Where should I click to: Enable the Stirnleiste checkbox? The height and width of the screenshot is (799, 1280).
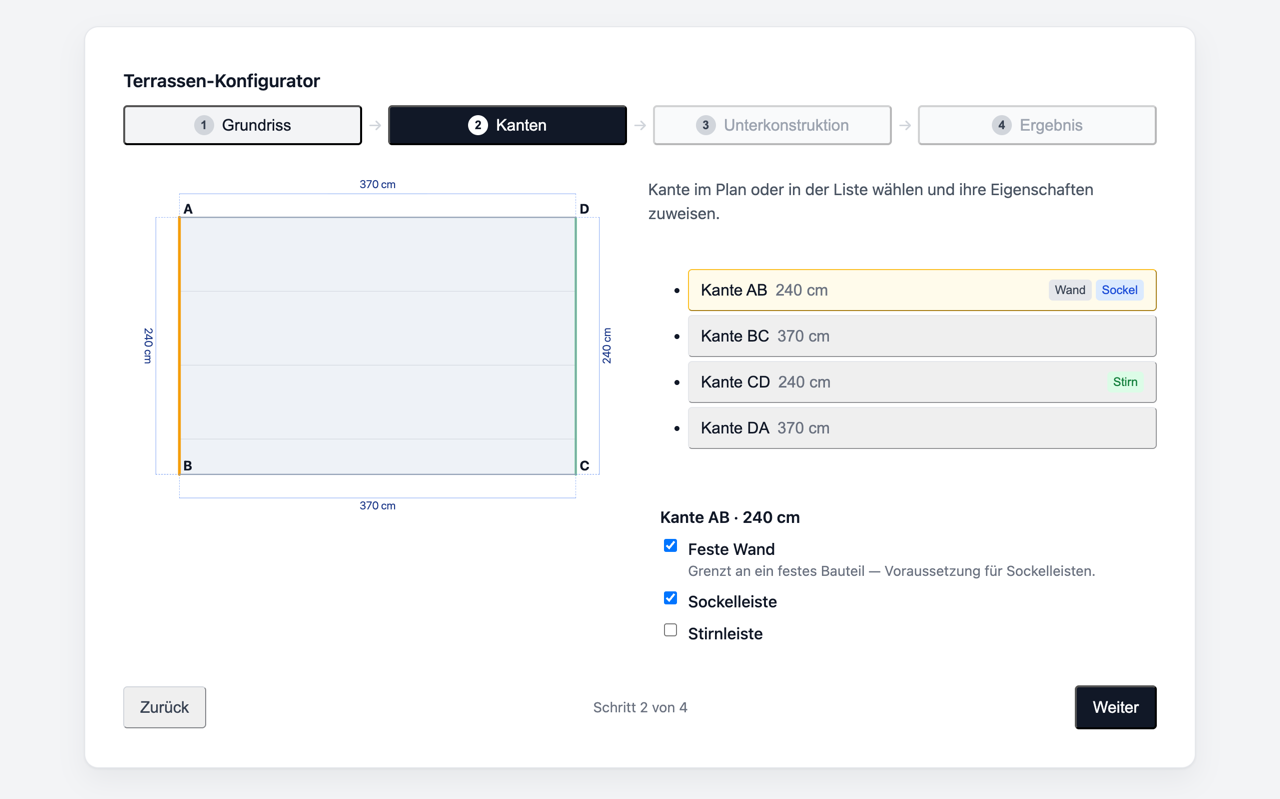[670, 630]
